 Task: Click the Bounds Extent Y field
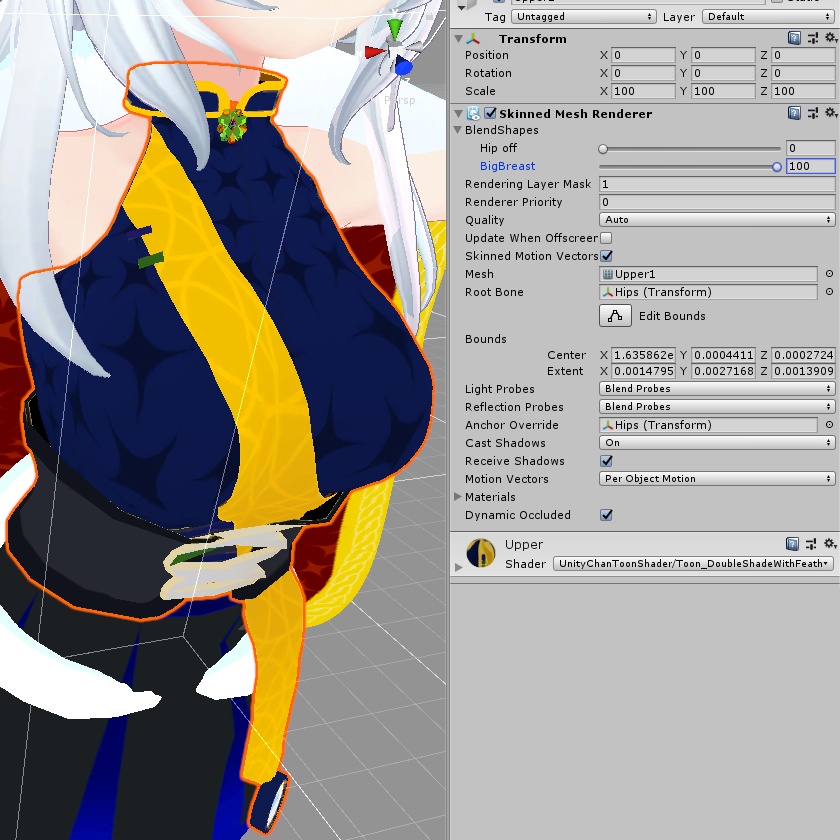723,371
